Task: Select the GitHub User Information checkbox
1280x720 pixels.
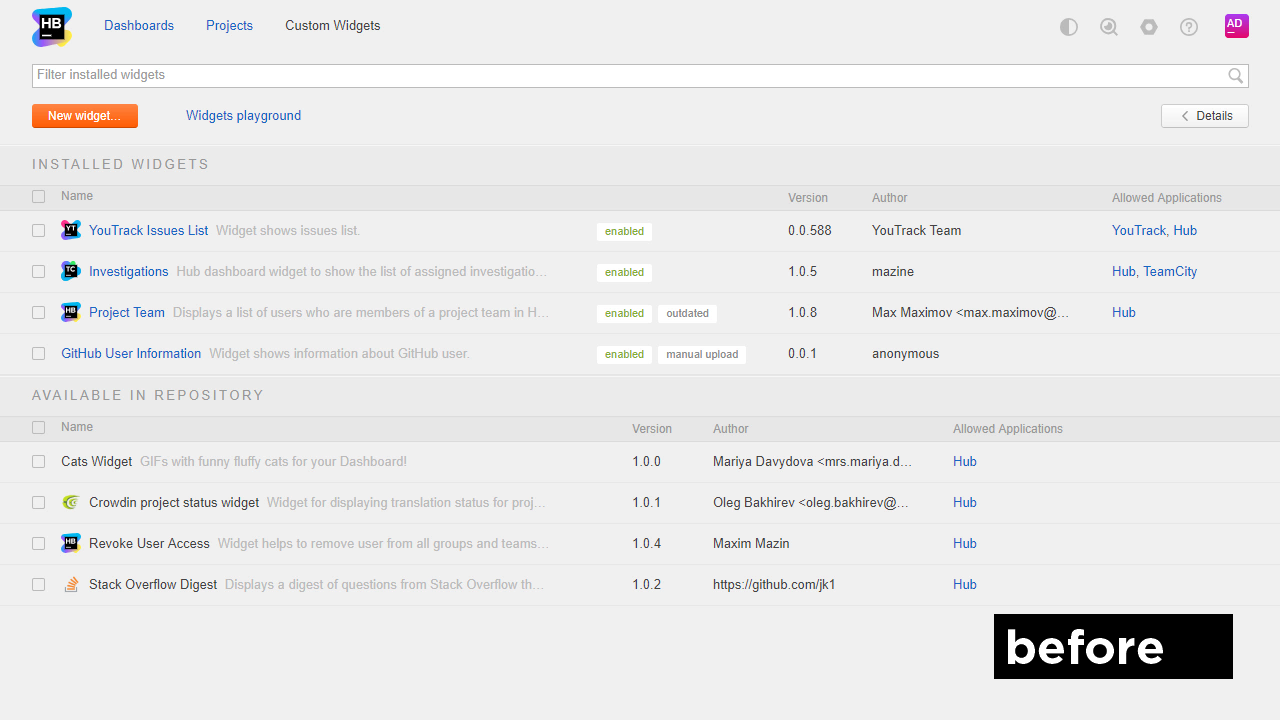Action: 39,353
